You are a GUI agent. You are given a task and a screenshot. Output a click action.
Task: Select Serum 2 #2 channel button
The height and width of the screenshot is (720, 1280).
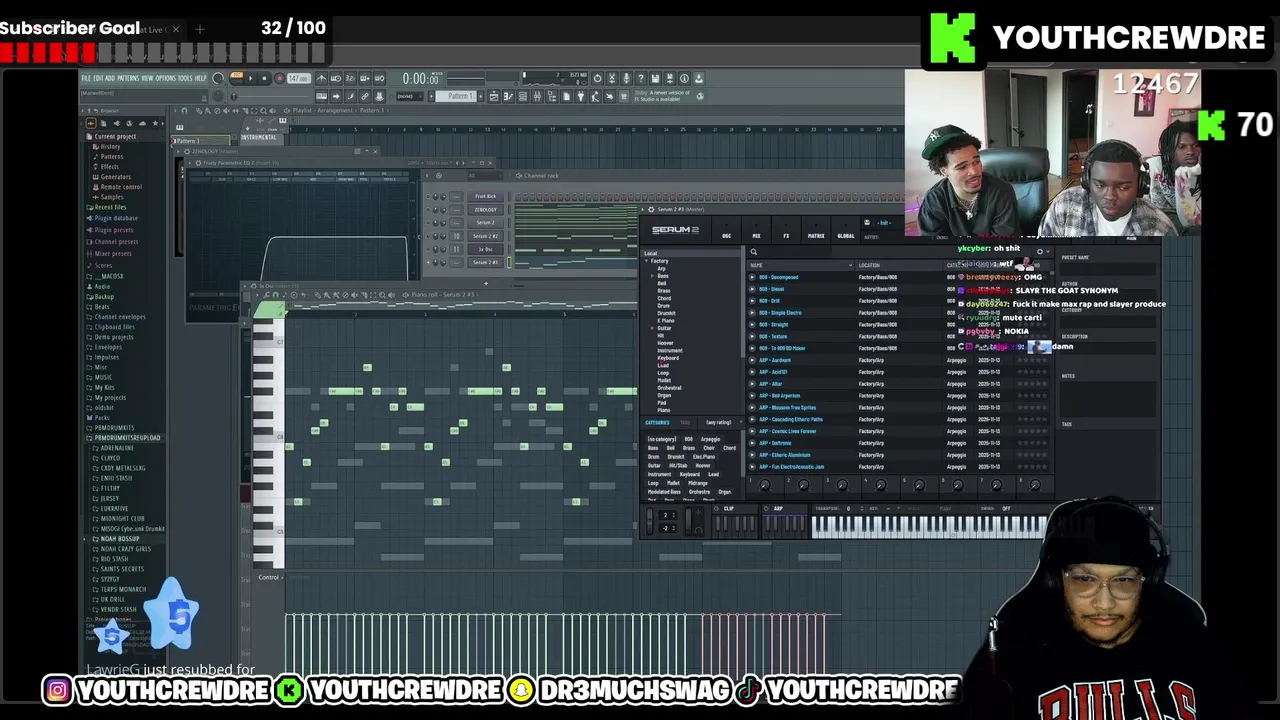(x=485, y=236)
